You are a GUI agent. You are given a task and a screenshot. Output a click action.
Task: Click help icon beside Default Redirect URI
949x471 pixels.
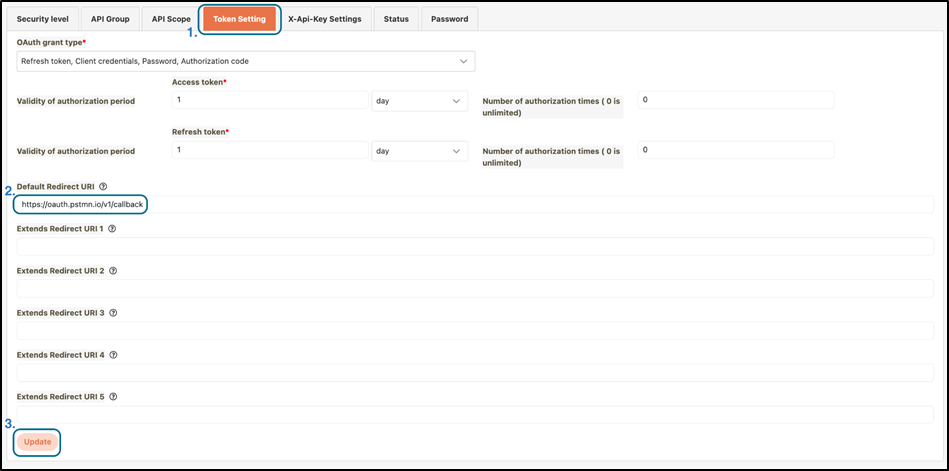pos(104,186)
